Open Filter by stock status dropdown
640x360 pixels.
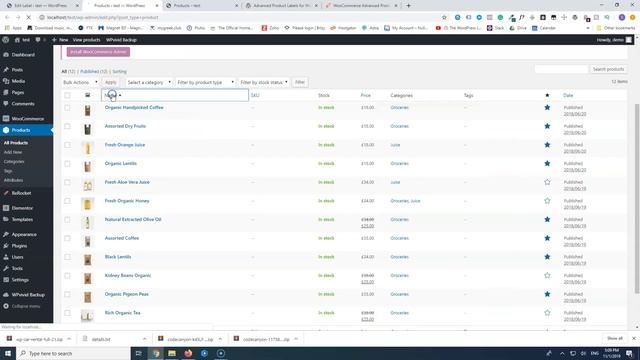click(x=264, y=82)
